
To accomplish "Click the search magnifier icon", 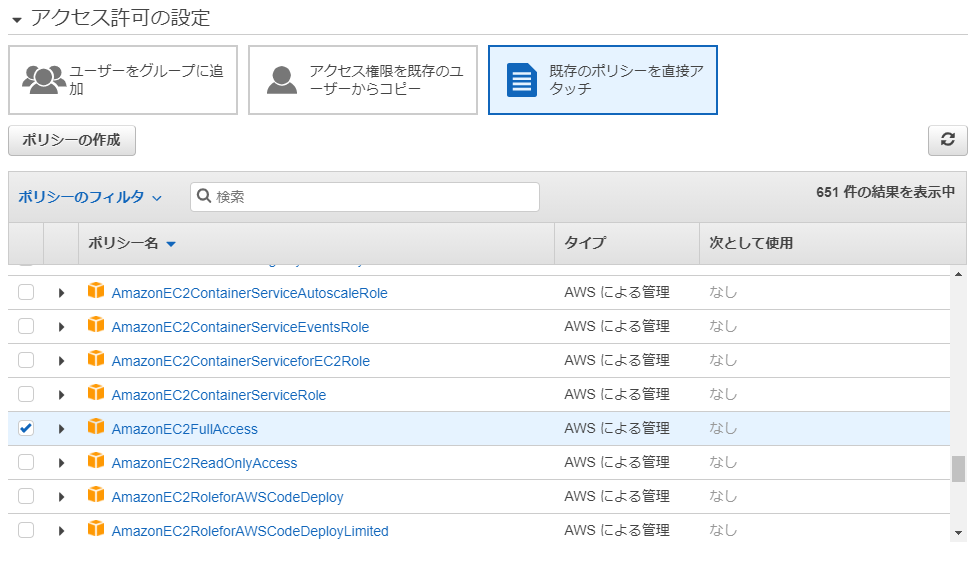I will [204, 196].
